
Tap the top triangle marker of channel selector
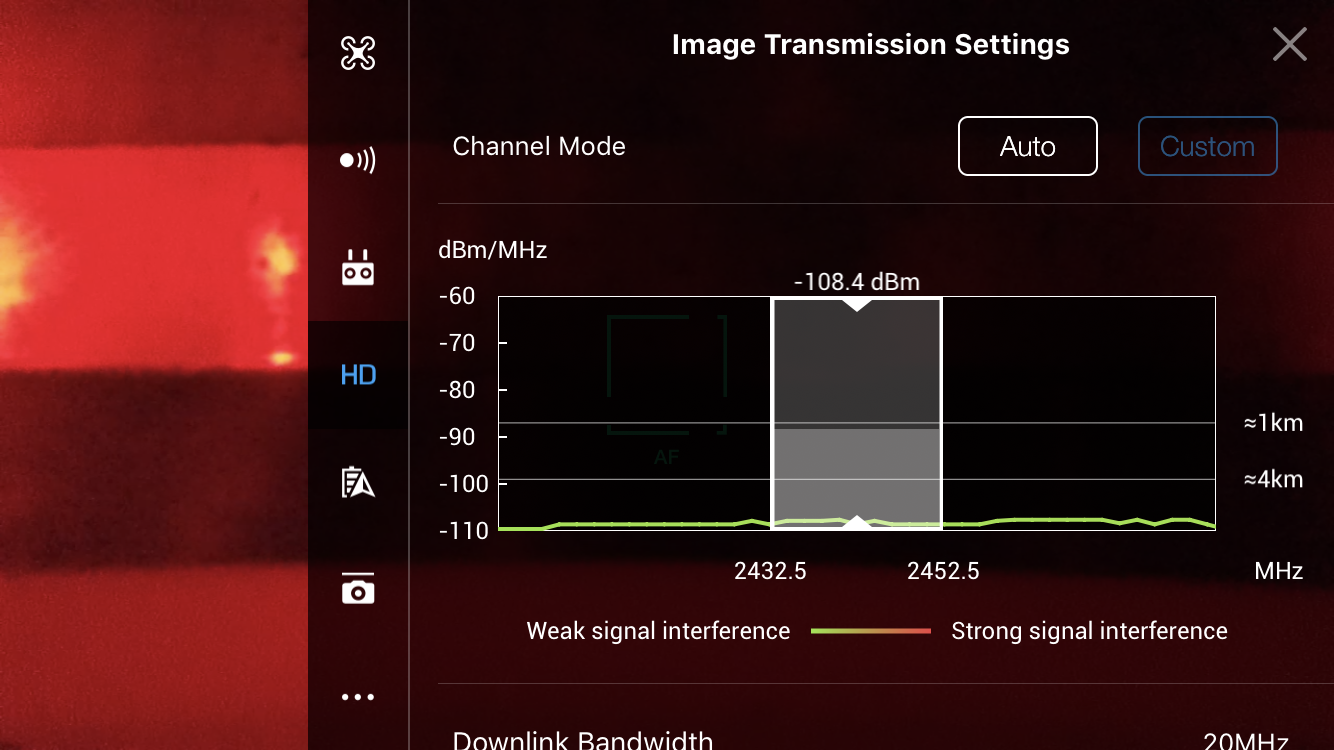[856, 303]
